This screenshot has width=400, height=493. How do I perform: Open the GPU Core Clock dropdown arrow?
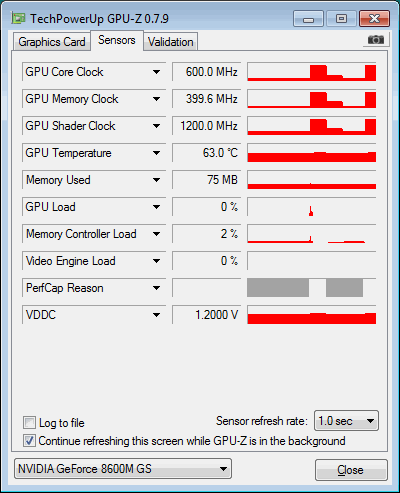click(156, 72)
